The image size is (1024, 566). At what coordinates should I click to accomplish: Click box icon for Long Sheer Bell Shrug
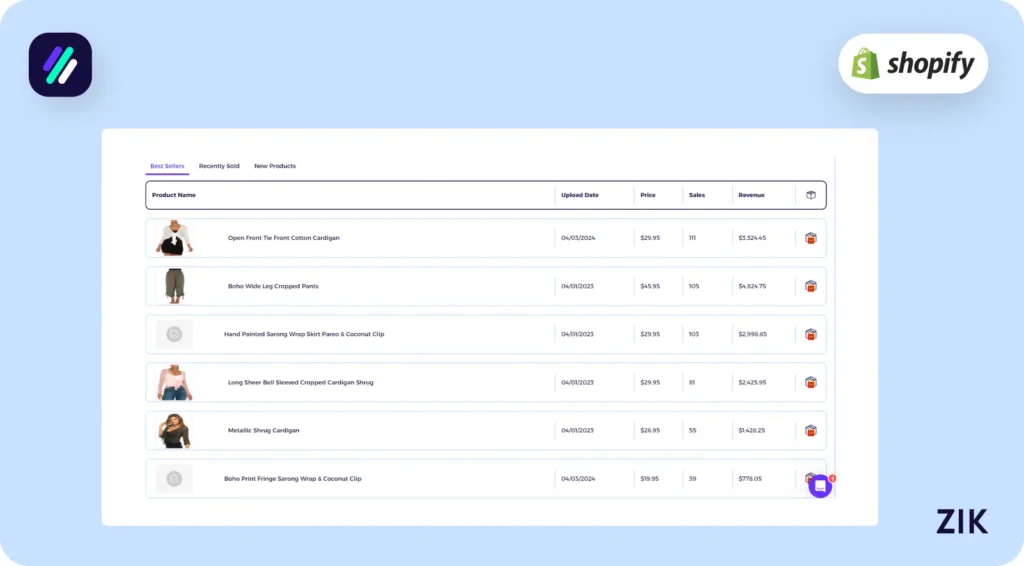(x=810, y=383)
